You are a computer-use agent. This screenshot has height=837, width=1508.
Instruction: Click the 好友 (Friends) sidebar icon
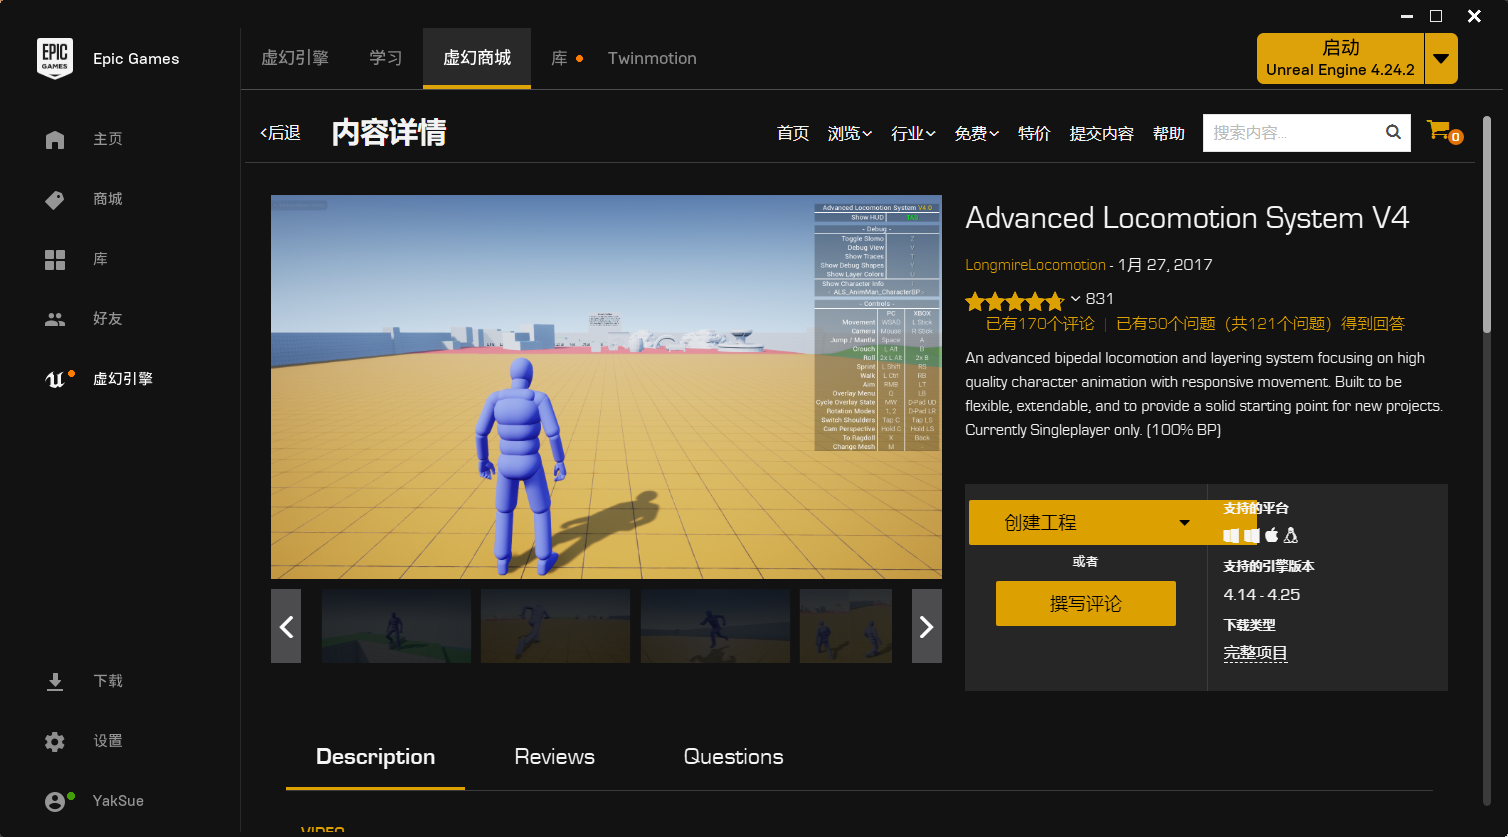click(55, 319)
